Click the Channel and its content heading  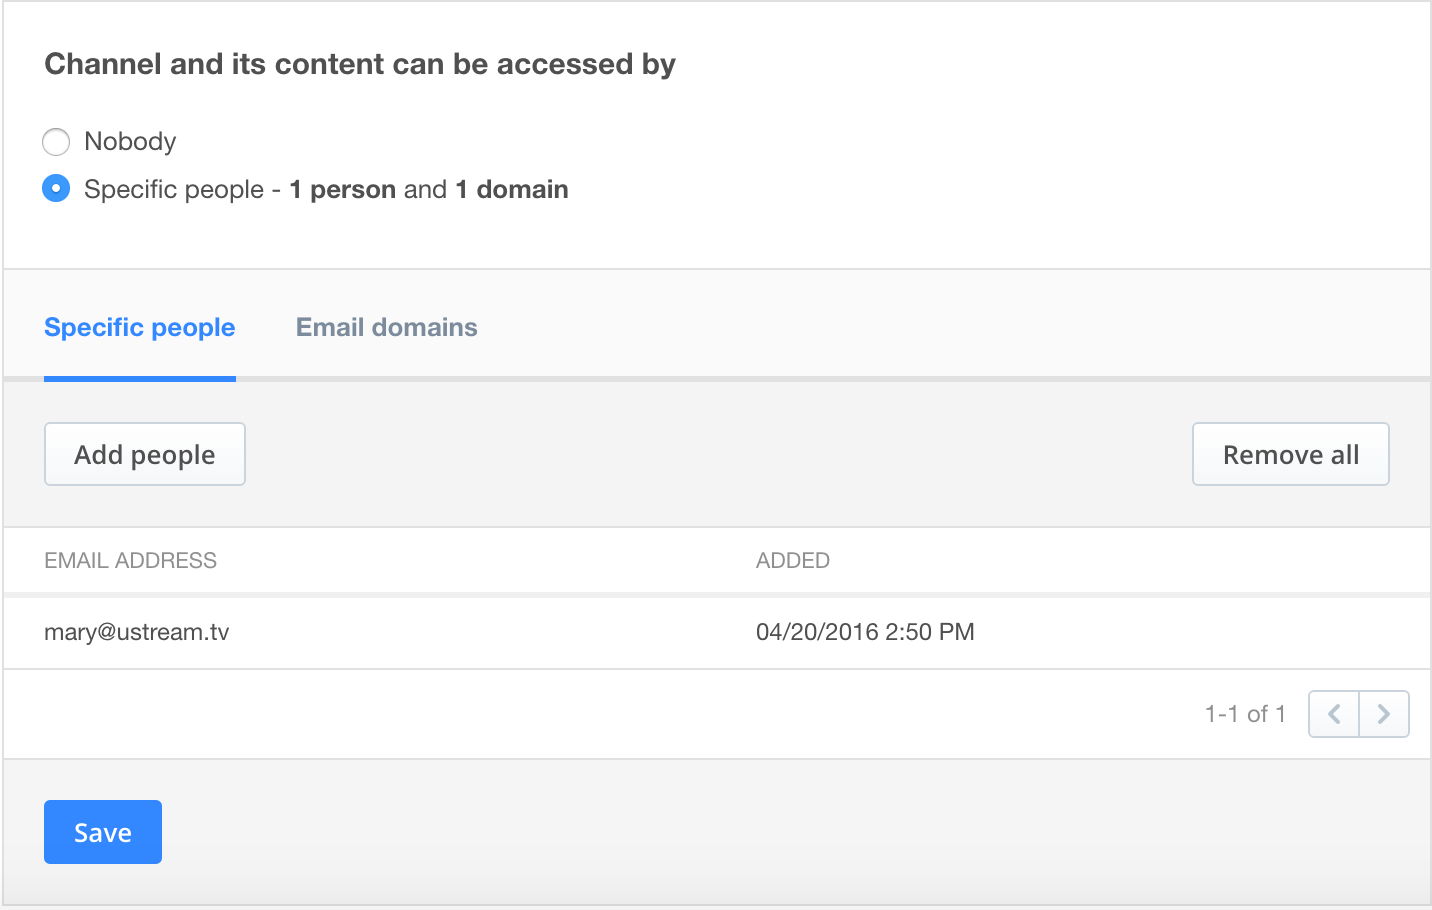coord(360,64)
